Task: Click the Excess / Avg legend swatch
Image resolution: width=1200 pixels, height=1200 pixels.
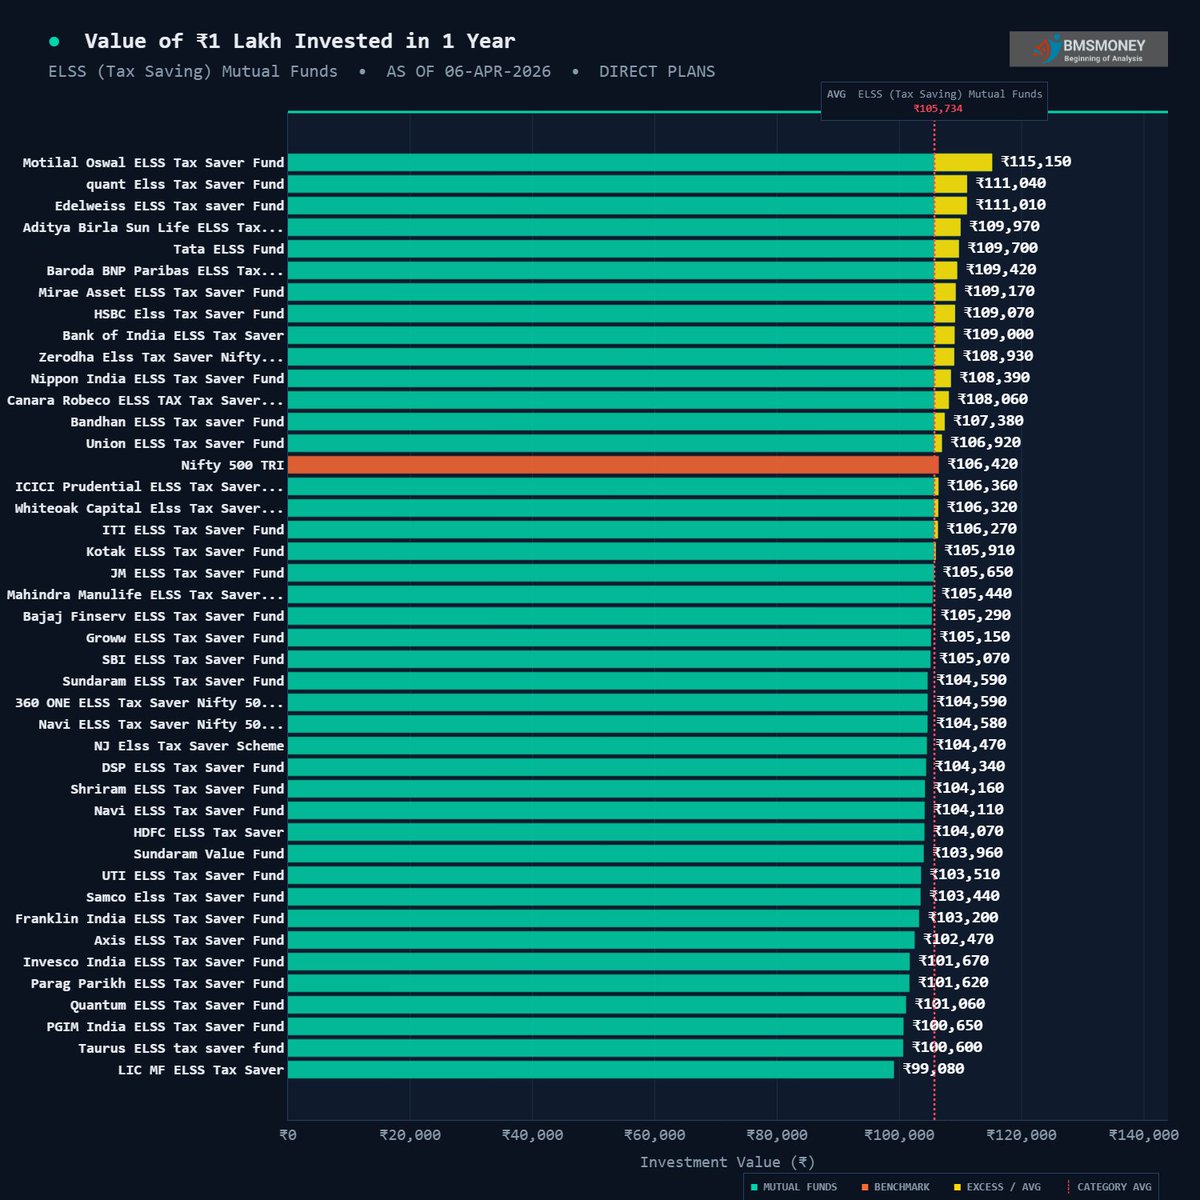Action: click(957, 1187)
